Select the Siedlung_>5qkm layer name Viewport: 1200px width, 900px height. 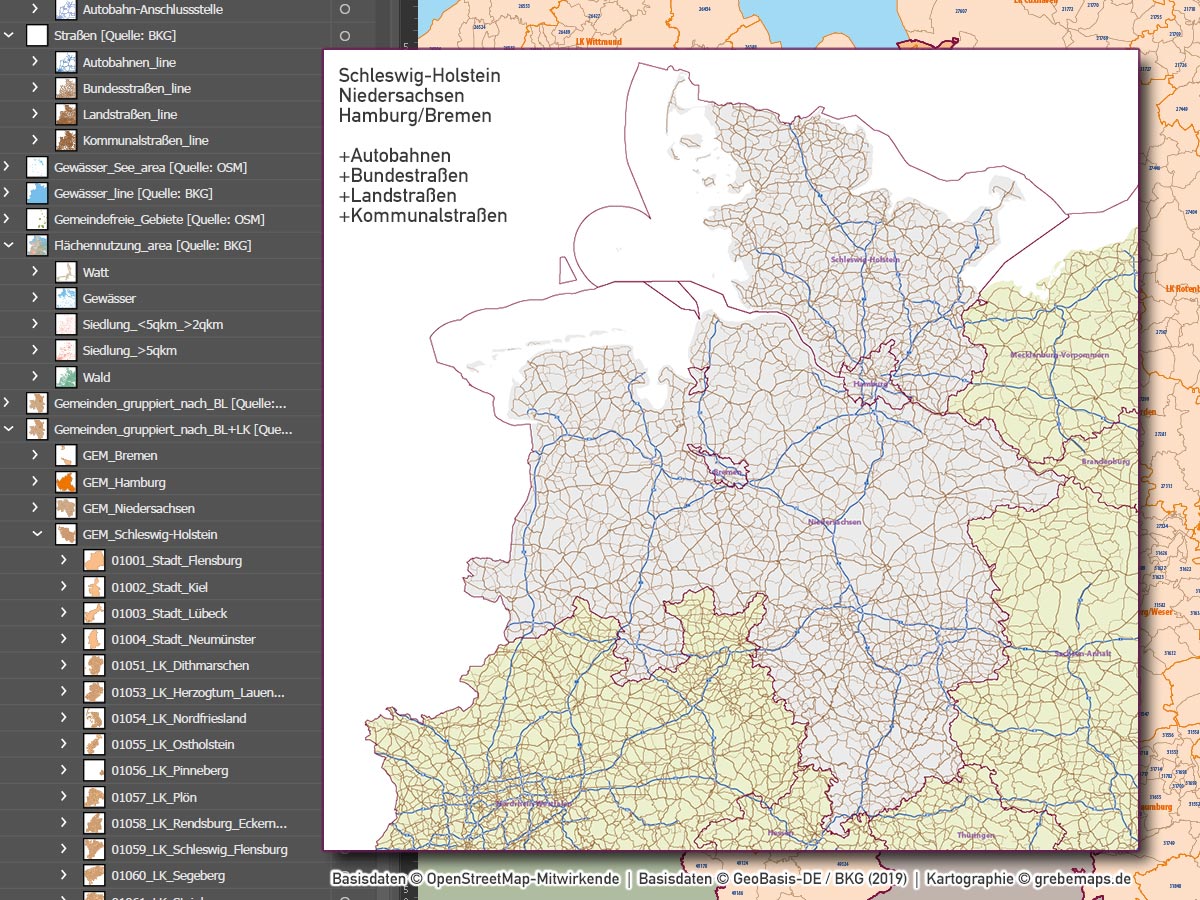[x=130, y=351]
